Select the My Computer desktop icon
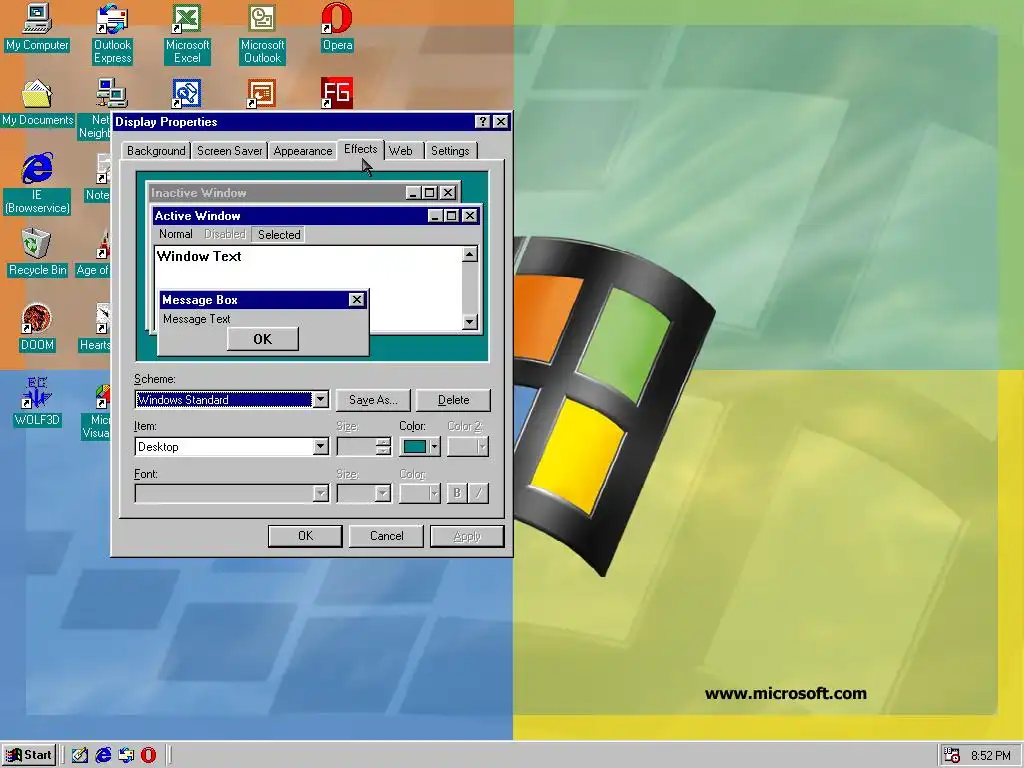 (x=37, y=27)
